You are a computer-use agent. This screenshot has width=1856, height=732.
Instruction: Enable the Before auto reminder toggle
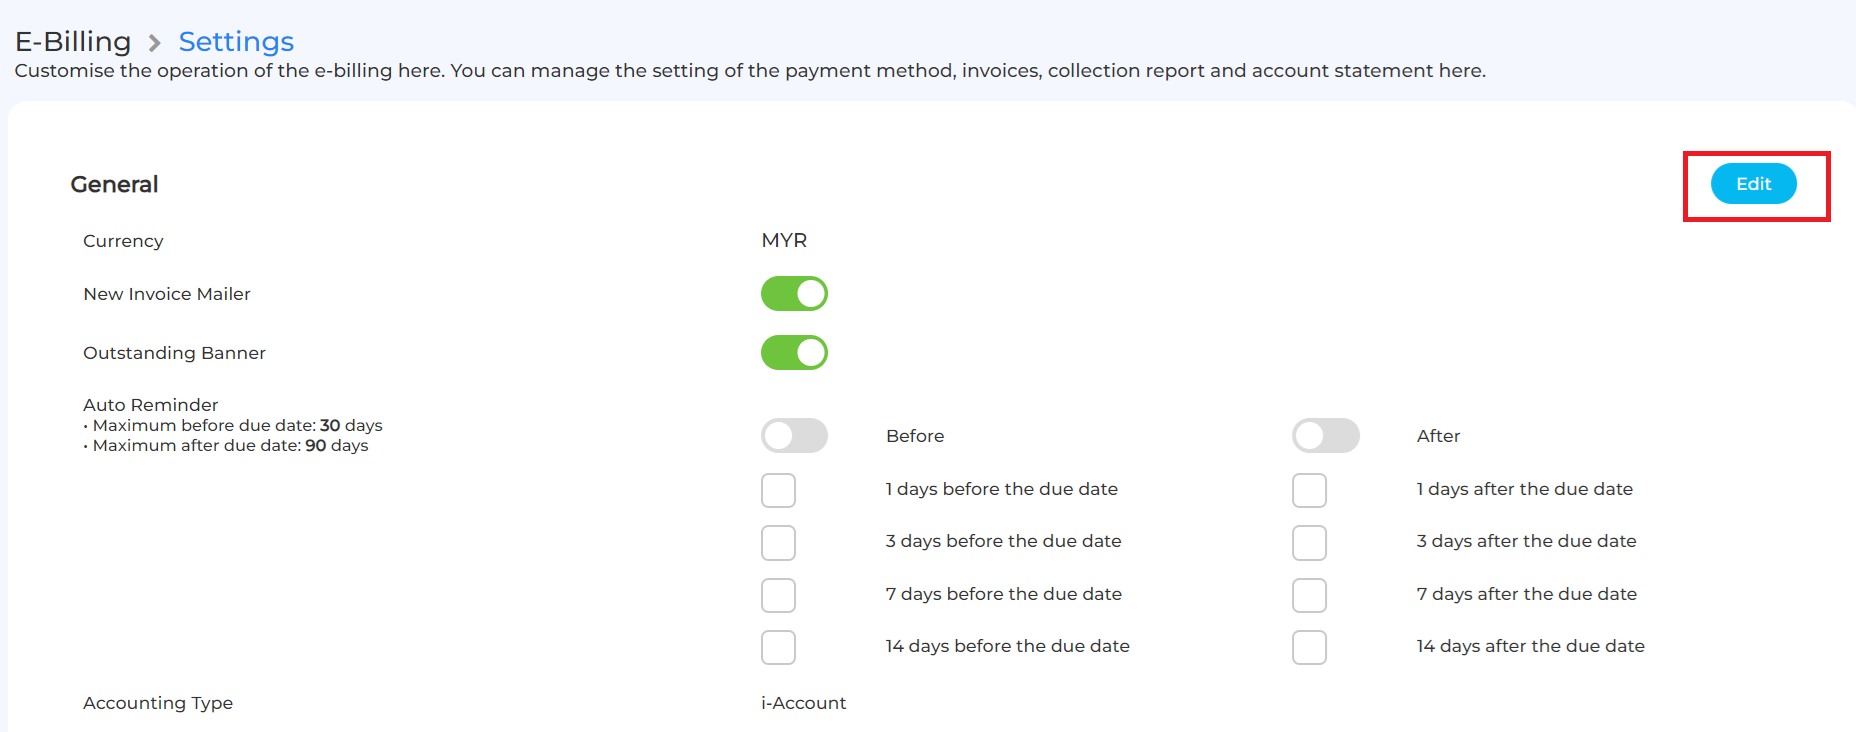point(794,436)
